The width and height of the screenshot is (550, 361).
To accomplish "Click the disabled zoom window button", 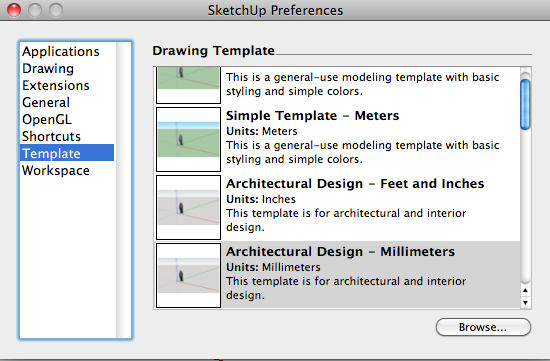I will (56, 10).
